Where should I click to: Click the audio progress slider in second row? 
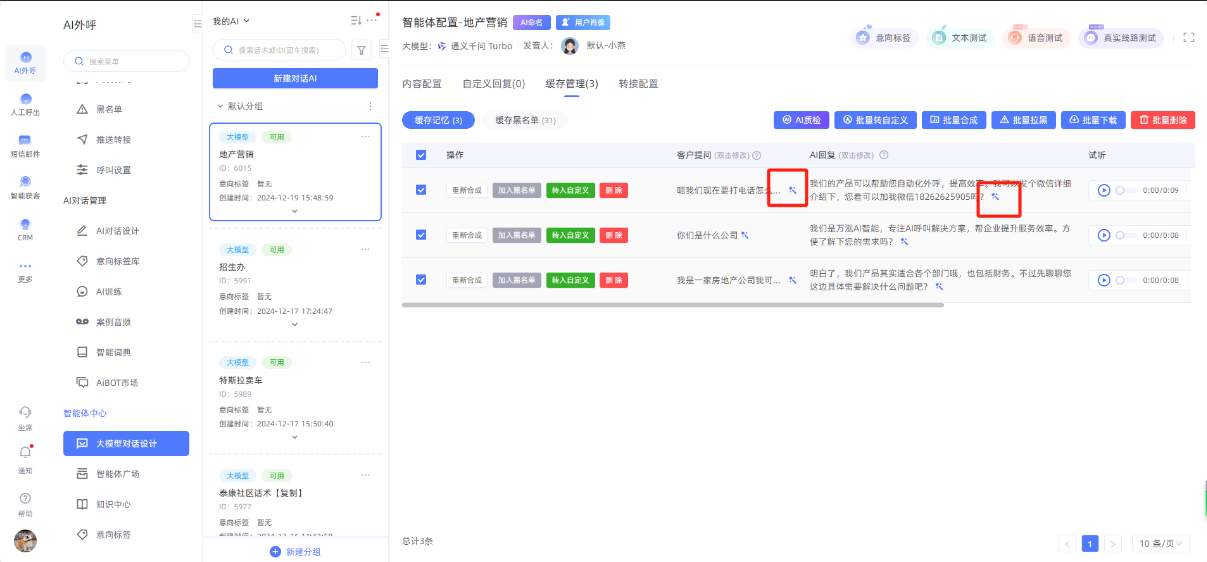(1127, 235)
